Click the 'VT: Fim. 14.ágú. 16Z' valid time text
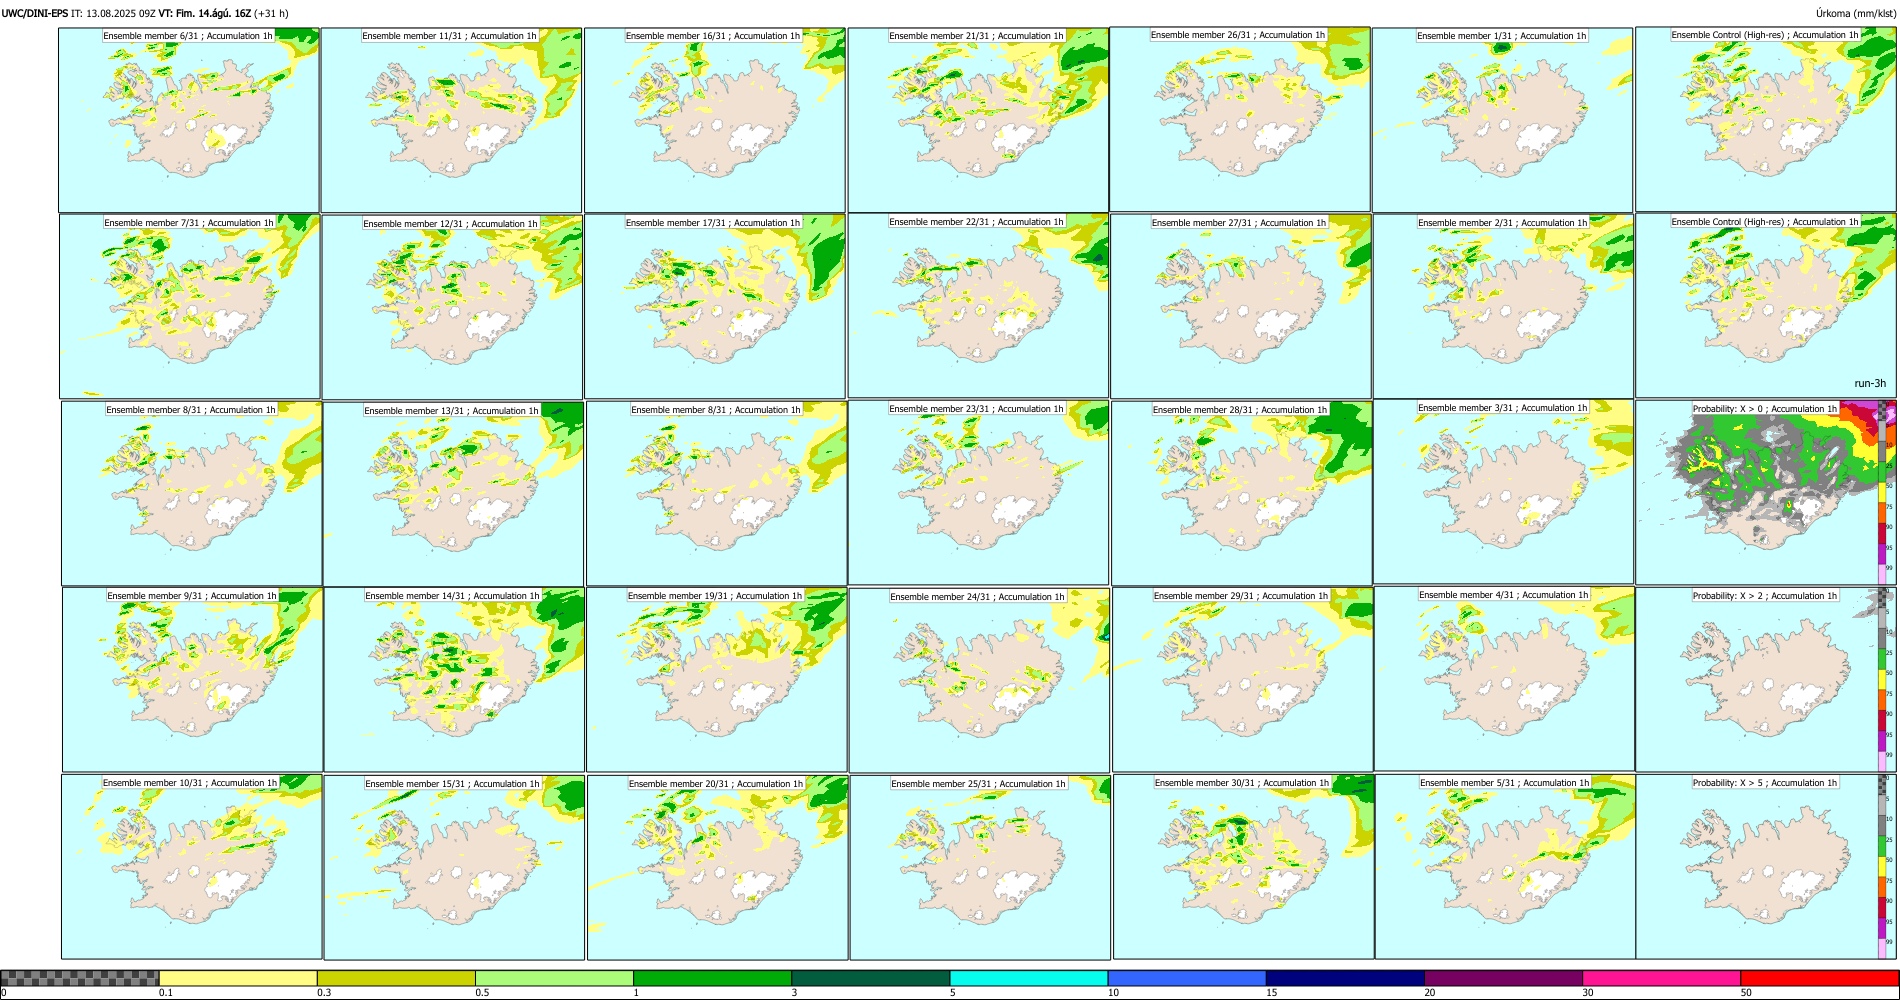Viewport: 1900px width, 1000px height. tap(205, 13)
